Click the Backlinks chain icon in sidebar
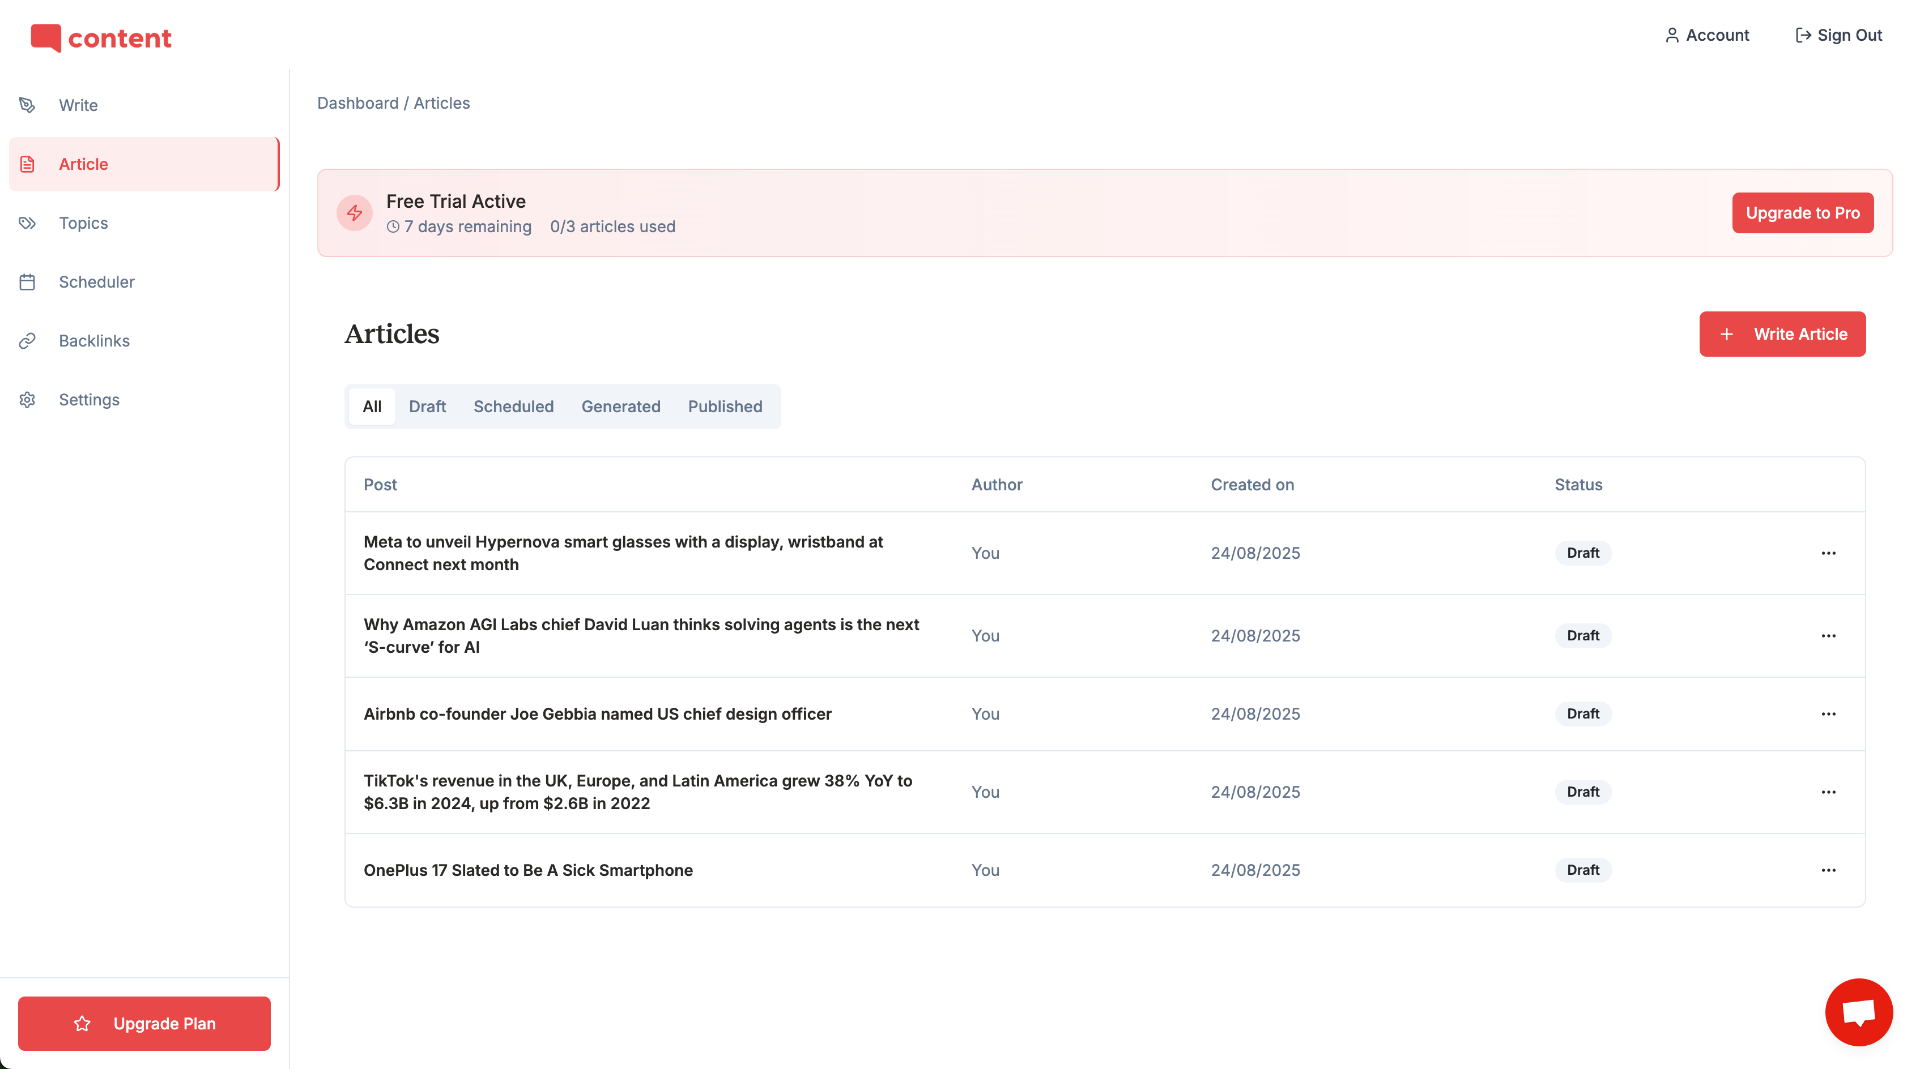This screenshot has width=1920, height=1069. point(27,341)
